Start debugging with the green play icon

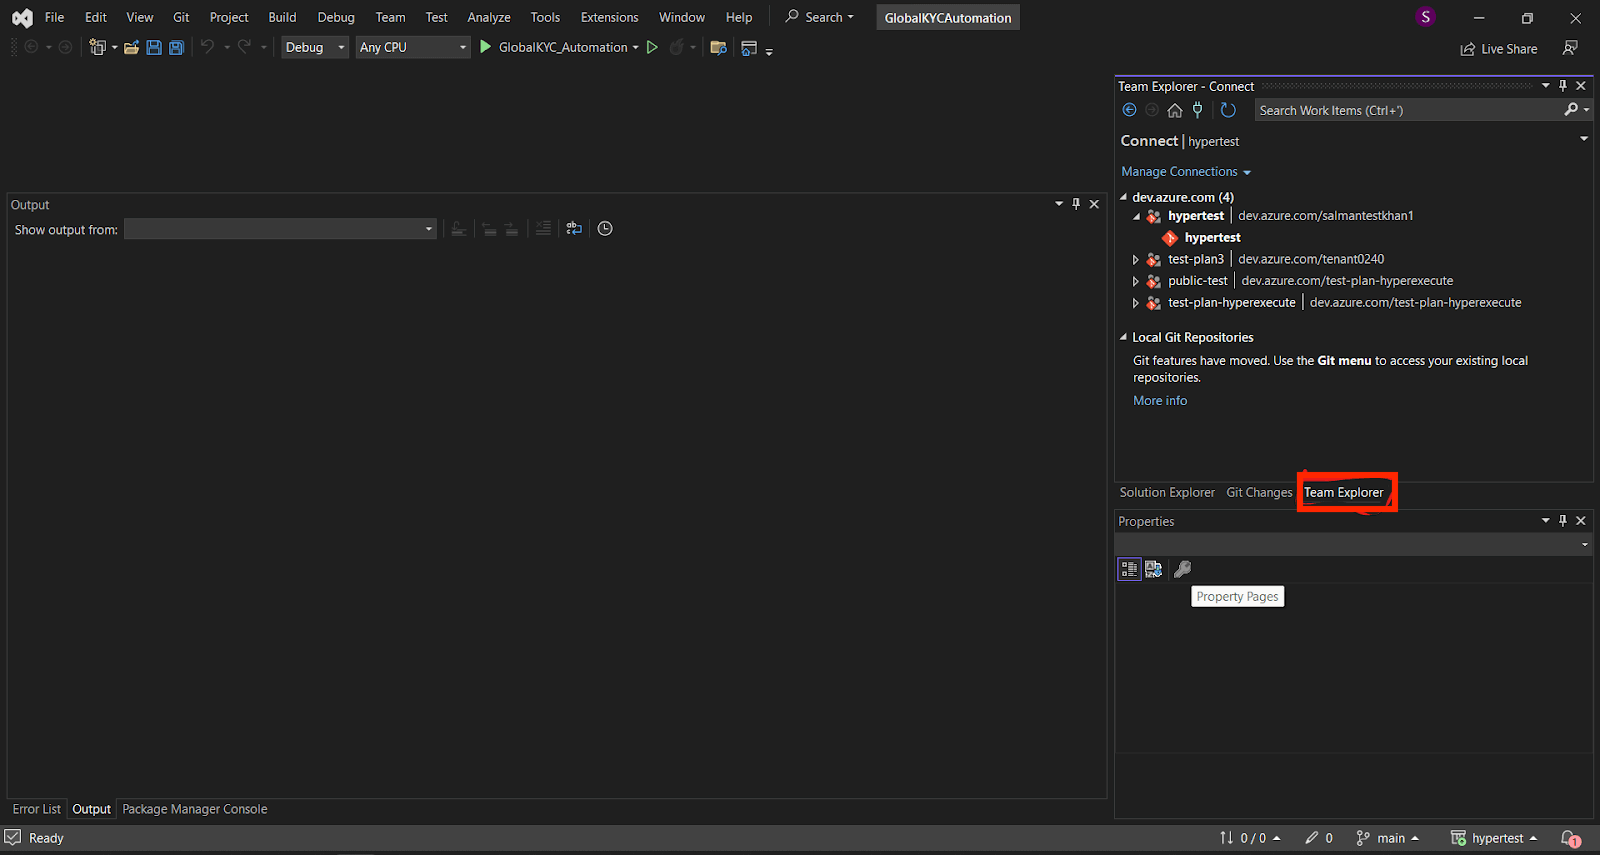tap(485, 47)
